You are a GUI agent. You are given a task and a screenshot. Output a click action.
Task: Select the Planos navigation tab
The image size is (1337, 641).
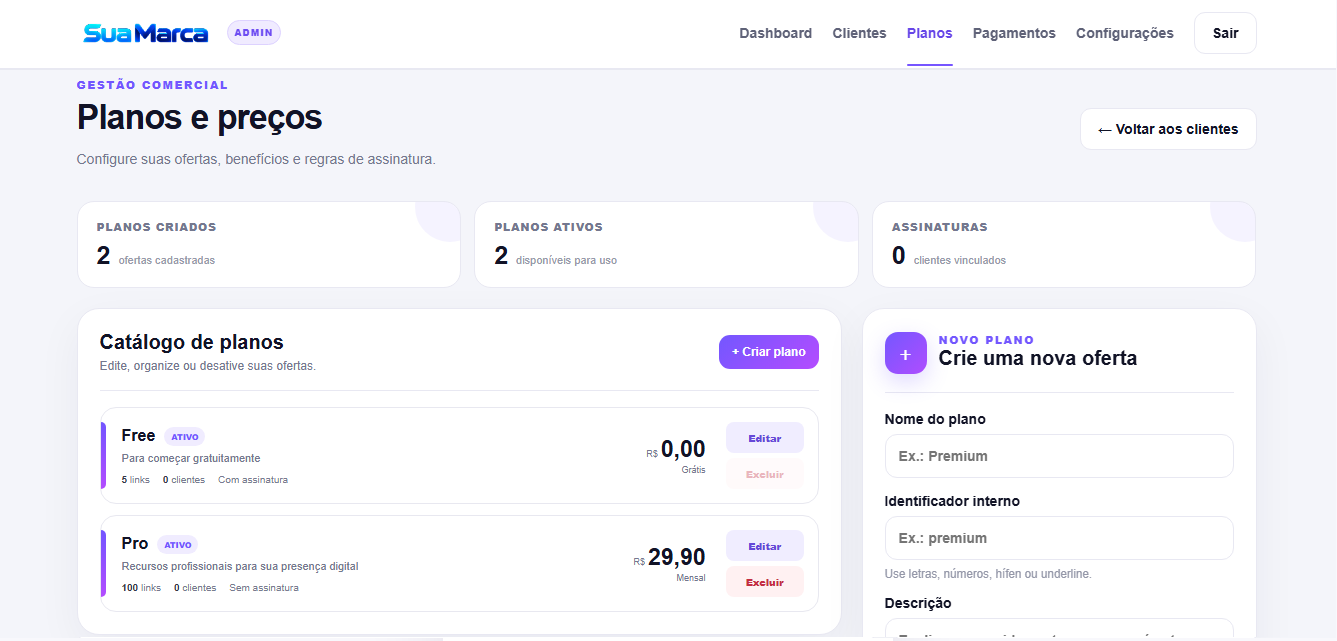coord(930,33)
